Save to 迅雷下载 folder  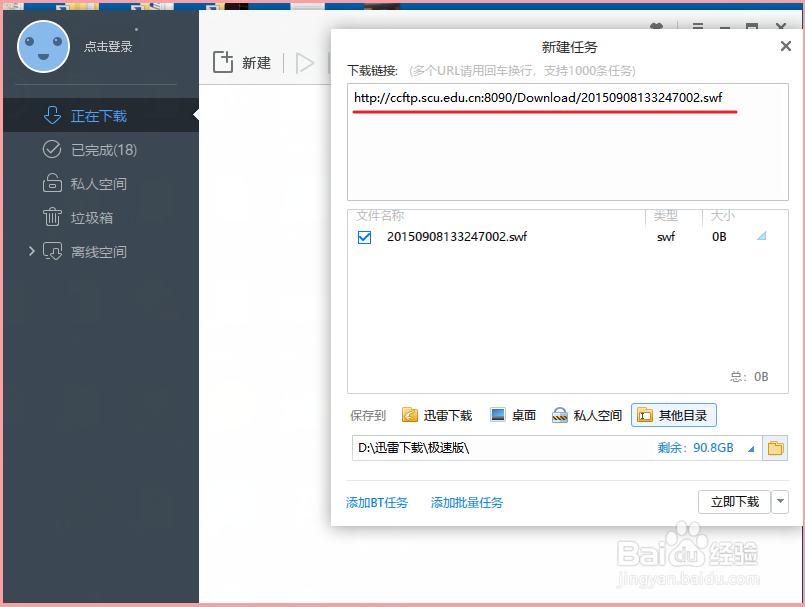437,415
